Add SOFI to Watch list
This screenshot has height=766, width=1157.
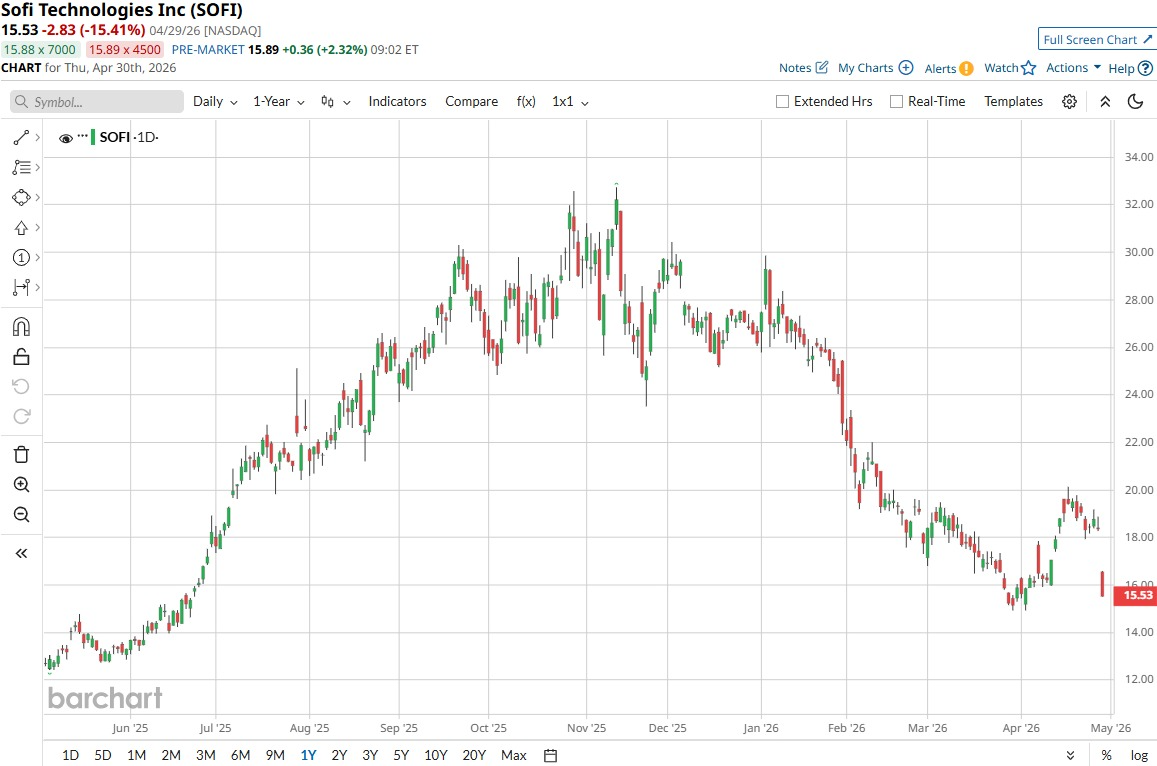1009,68
